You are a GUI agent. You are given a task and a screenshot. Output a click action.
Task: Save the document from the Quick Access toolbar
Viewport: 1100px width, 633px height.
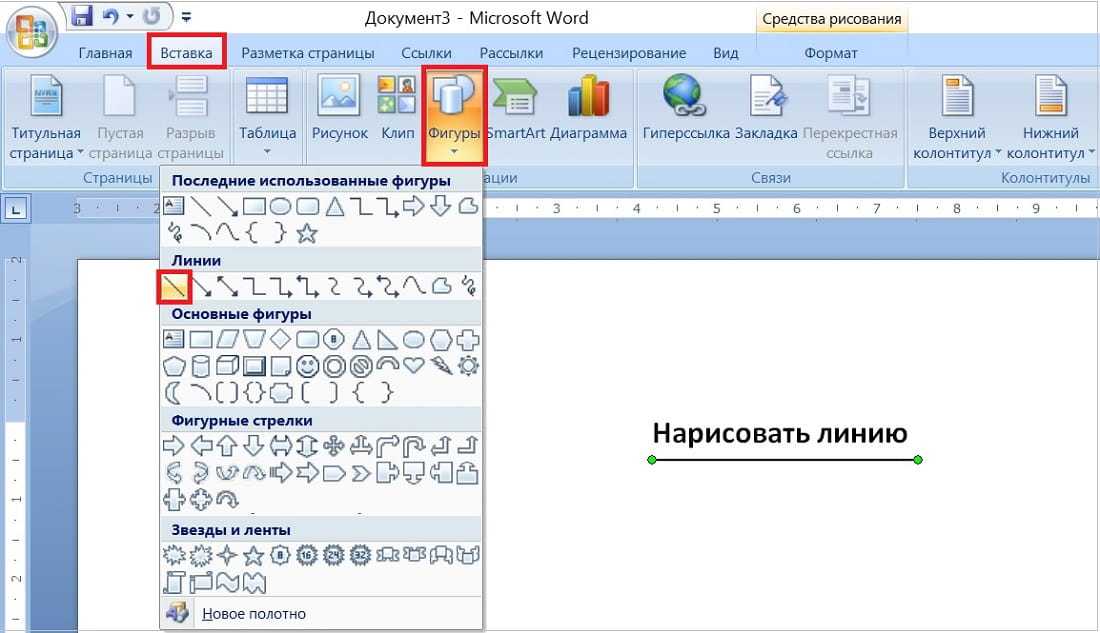[x=82, y=16]
